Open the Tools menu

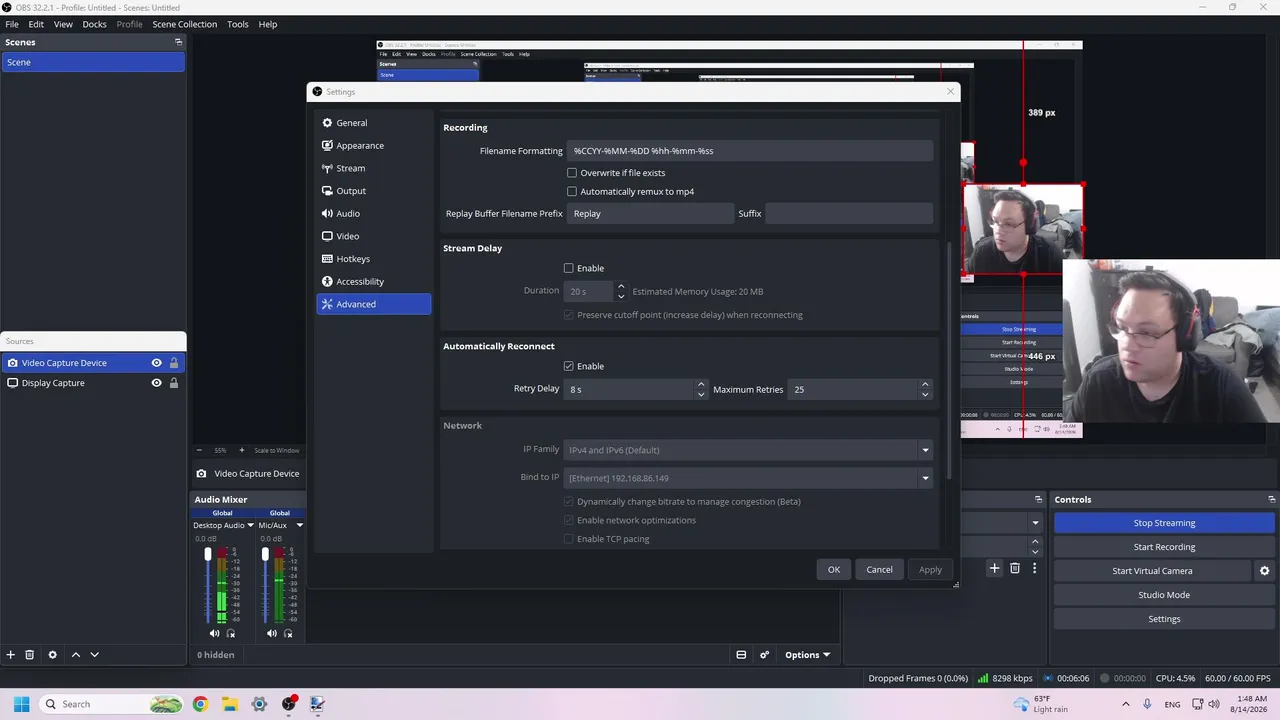(x=237, y=24)
